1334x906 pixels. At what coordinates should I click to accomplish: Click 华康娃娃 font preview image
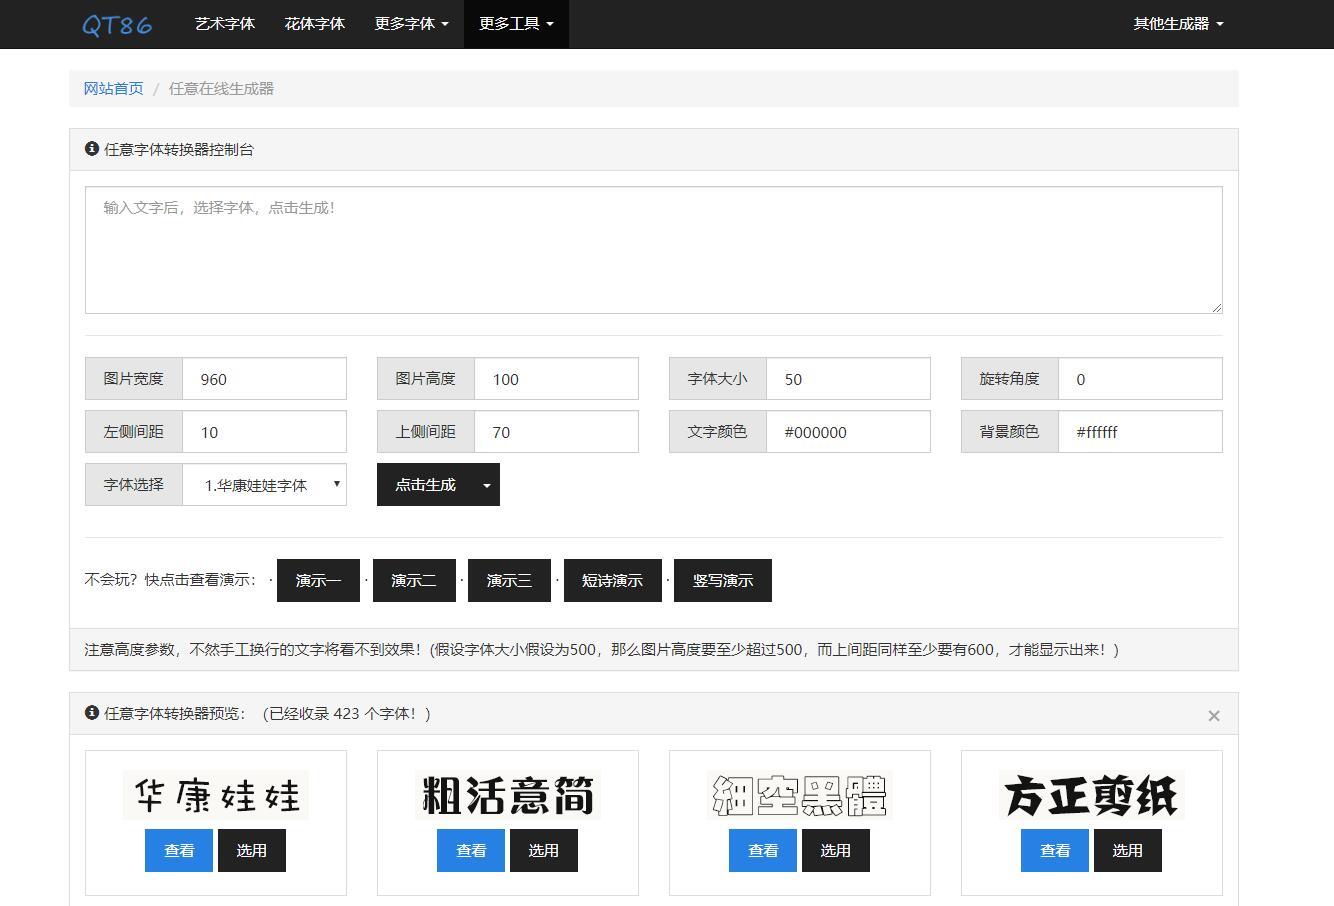point(216,796)
